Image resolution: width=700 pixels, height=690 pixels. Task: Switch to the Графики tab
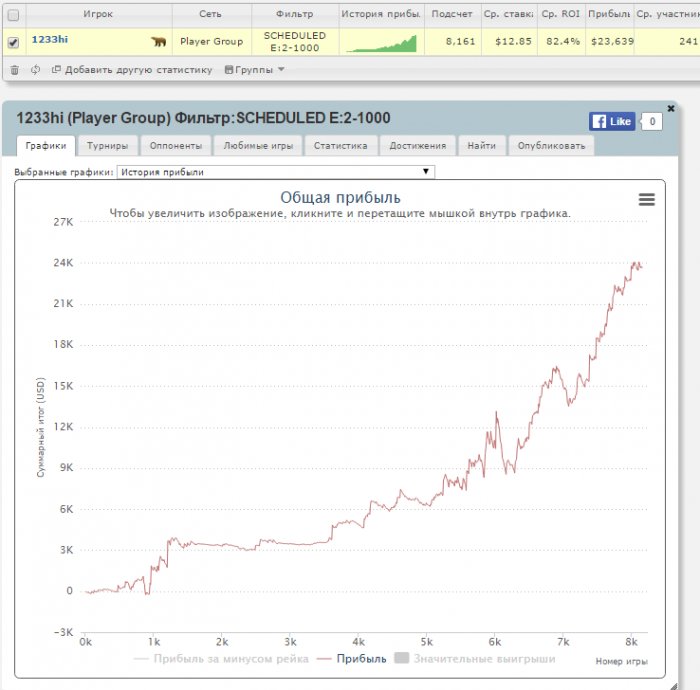pos(46,146)
